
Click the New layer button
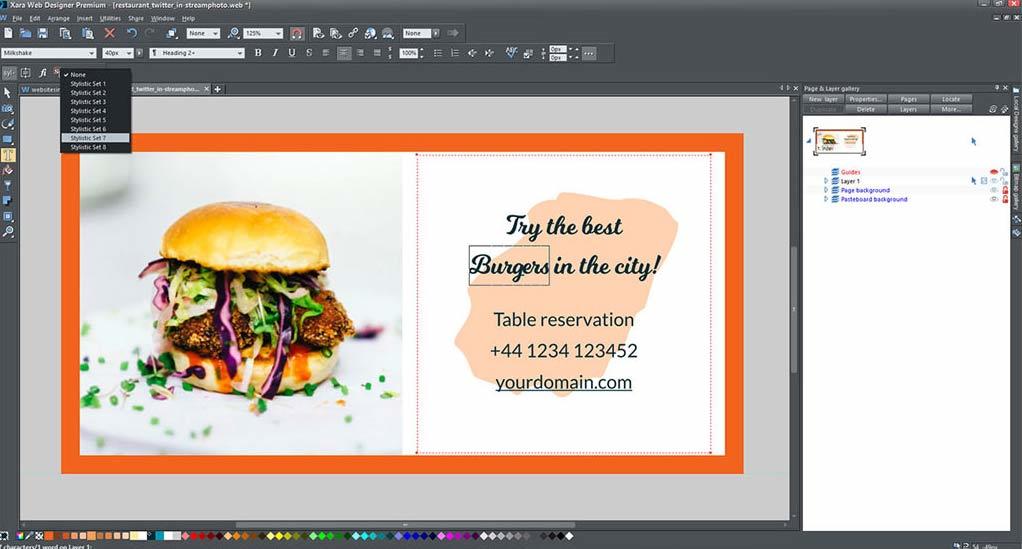[823, 99]
